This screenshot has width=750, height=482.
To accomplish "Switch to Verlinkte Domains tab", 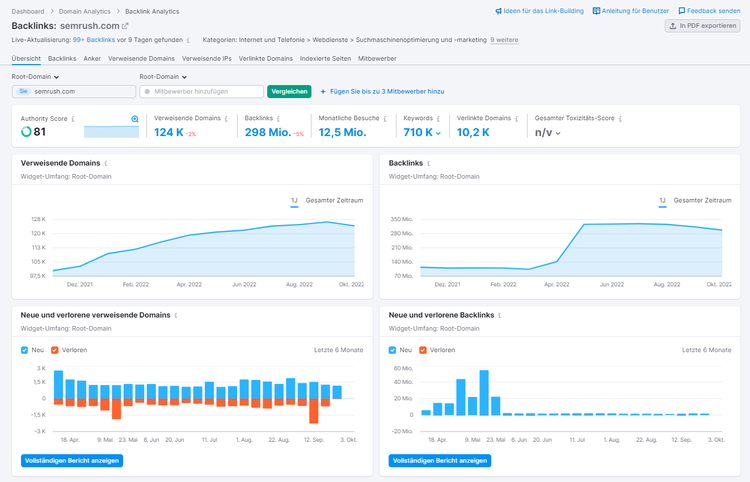I will [266, 58].
